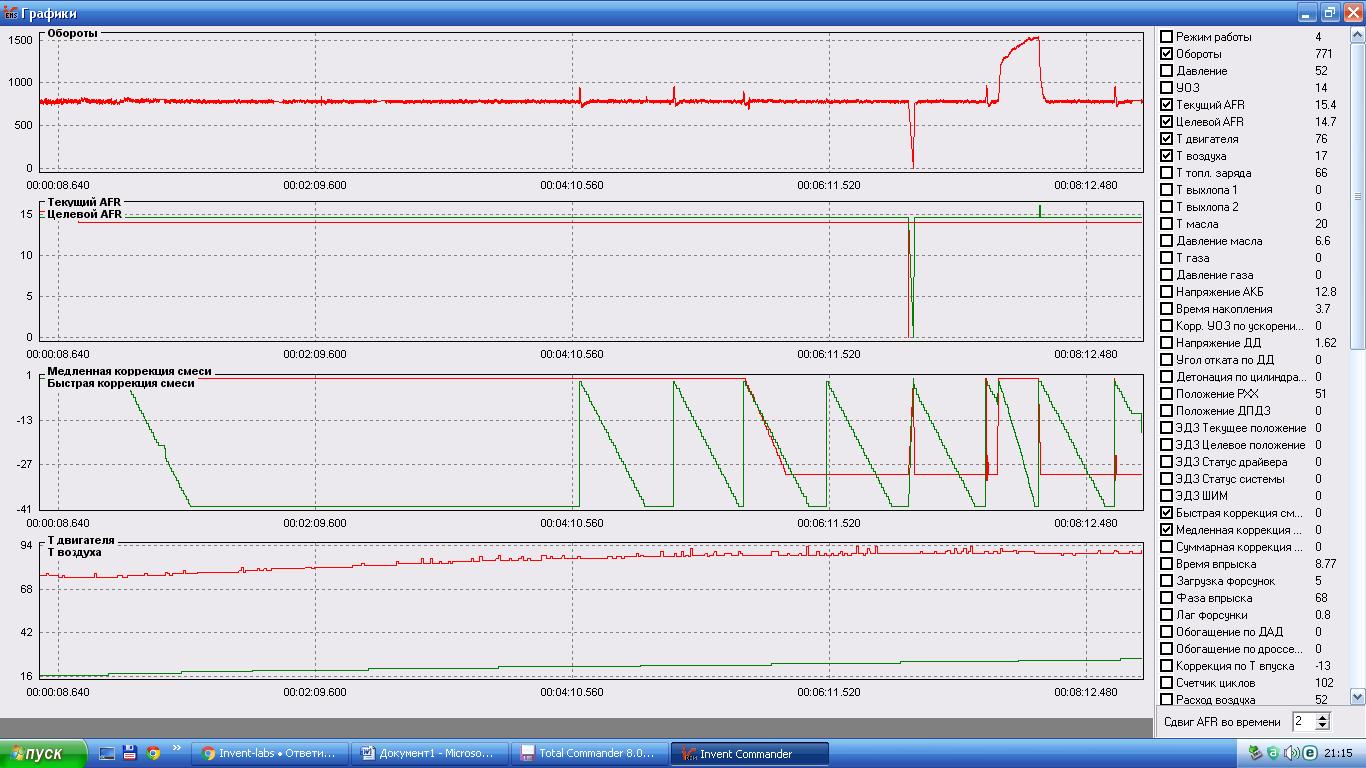The height and width of the screenshot is (768, 1366).
Task: Click the round green "e" tray icon
Action: [1309, 753]
